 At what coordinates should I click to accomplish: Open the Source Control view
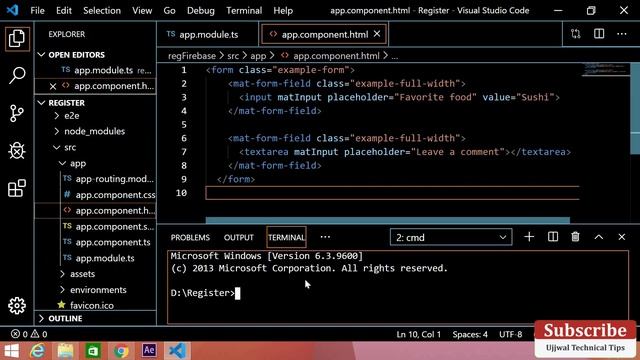(17, 113)
